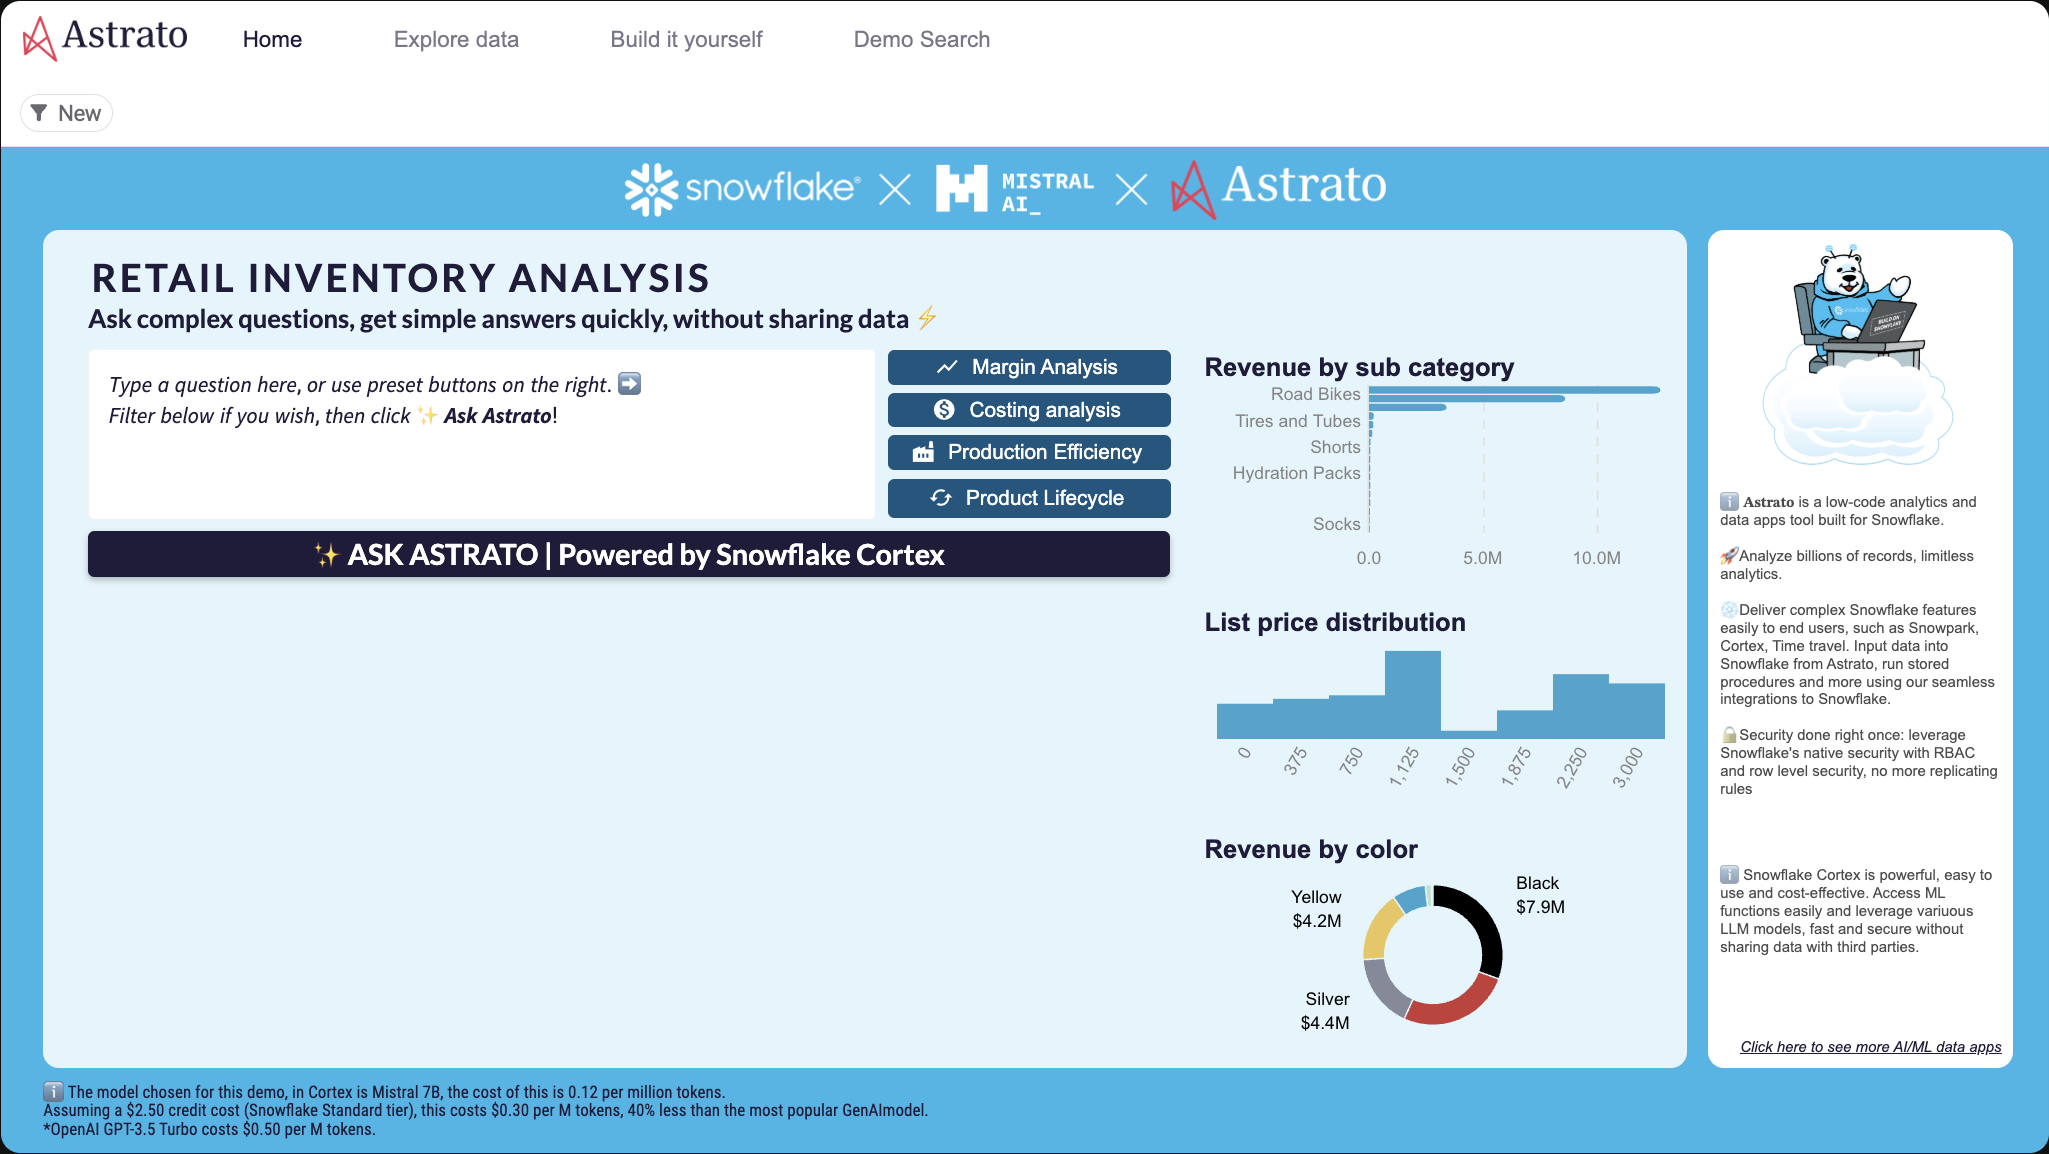Open the Demo Search tab
This screenshot has height=1154, width=2049.
point(921,39)
